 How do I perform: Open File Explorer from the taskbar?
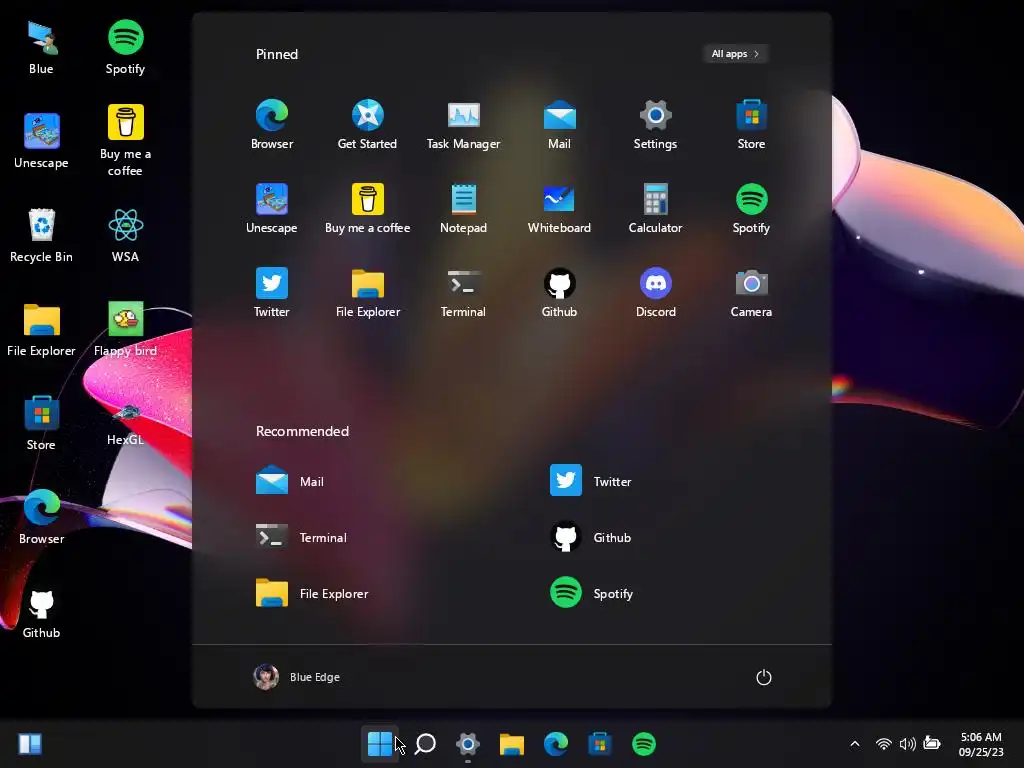[x=512, y=744]
